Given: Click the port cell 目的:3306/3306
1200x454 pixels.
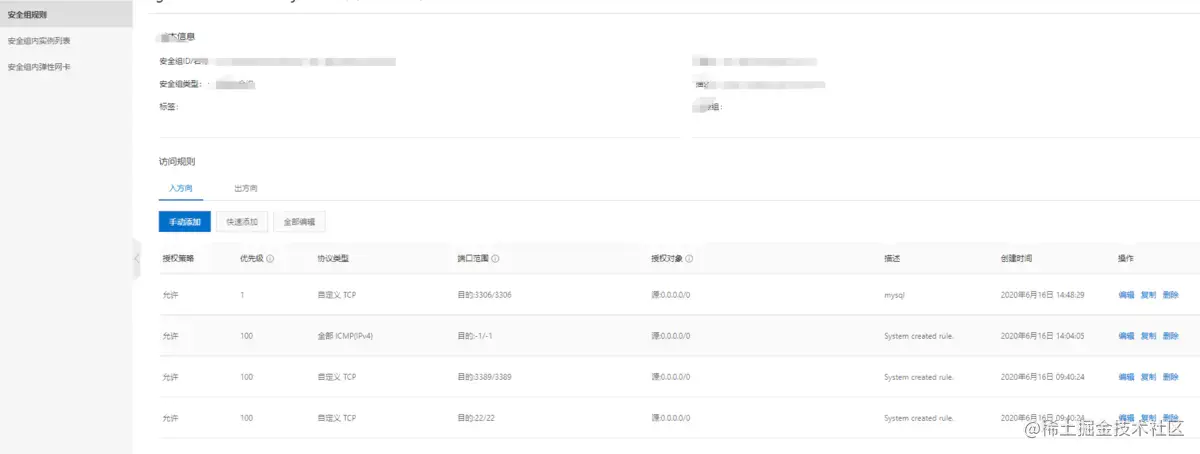Looking at the screenshot, I should click(x=484, y=295).
